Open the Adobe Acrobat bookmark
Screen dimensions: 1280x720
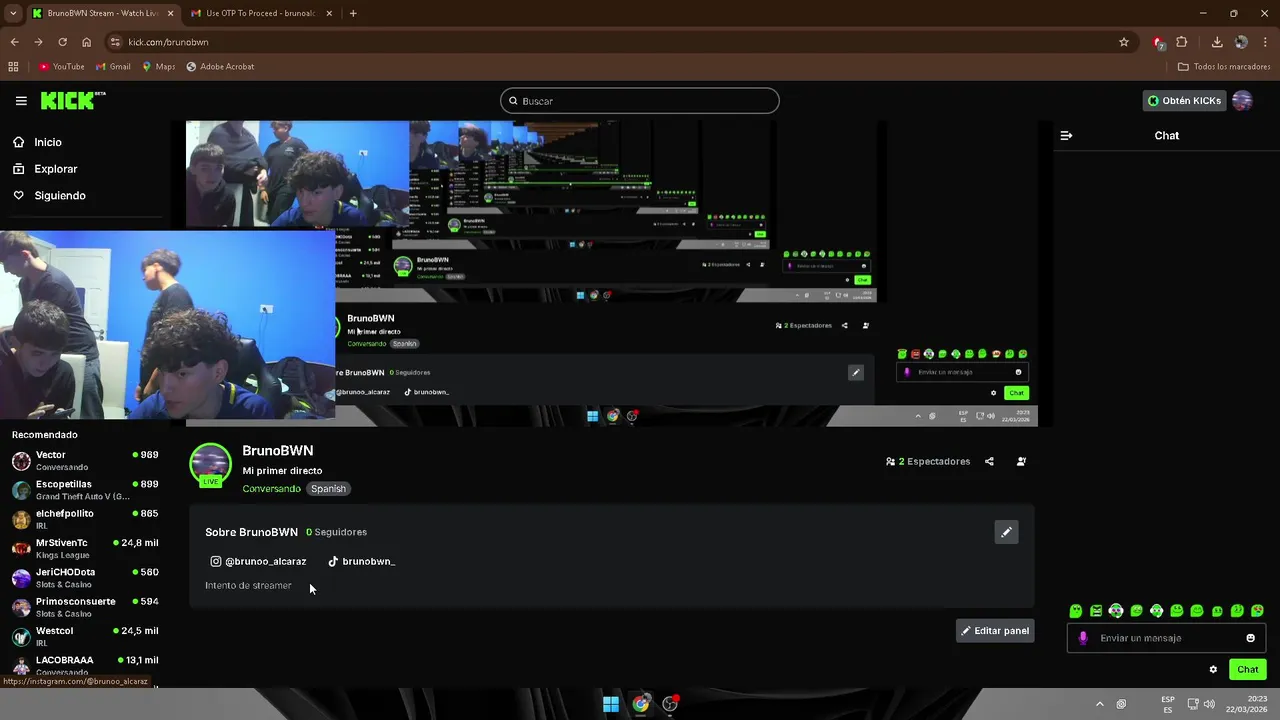tap(220, 67)
